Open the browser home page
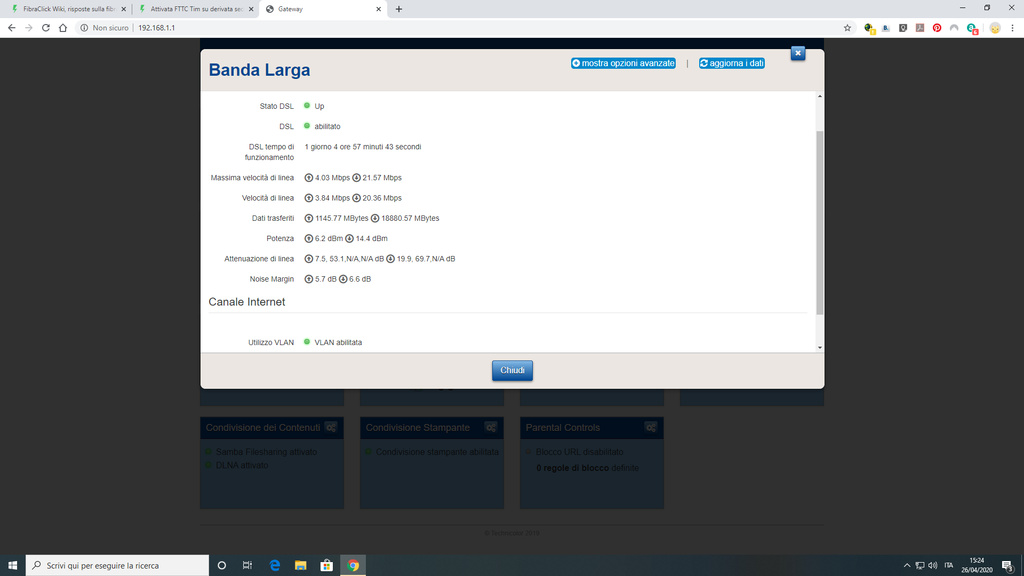 tap(63, 28)
